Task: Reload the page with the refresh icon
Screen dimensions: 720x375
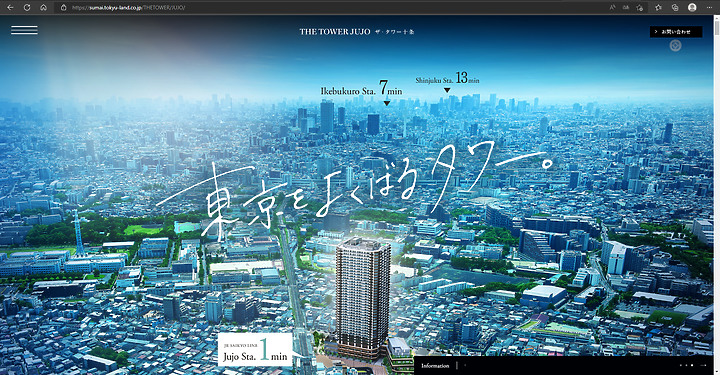Action: point(27,7)
